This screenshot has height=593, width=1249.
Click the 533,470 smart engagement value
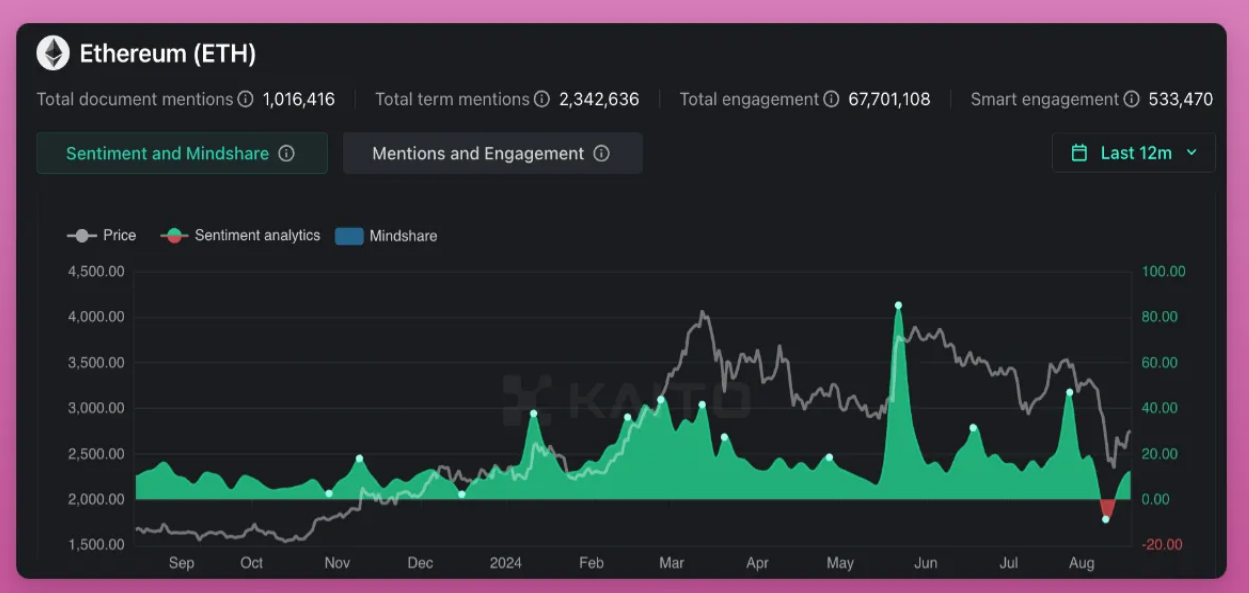coord(1181,99)
